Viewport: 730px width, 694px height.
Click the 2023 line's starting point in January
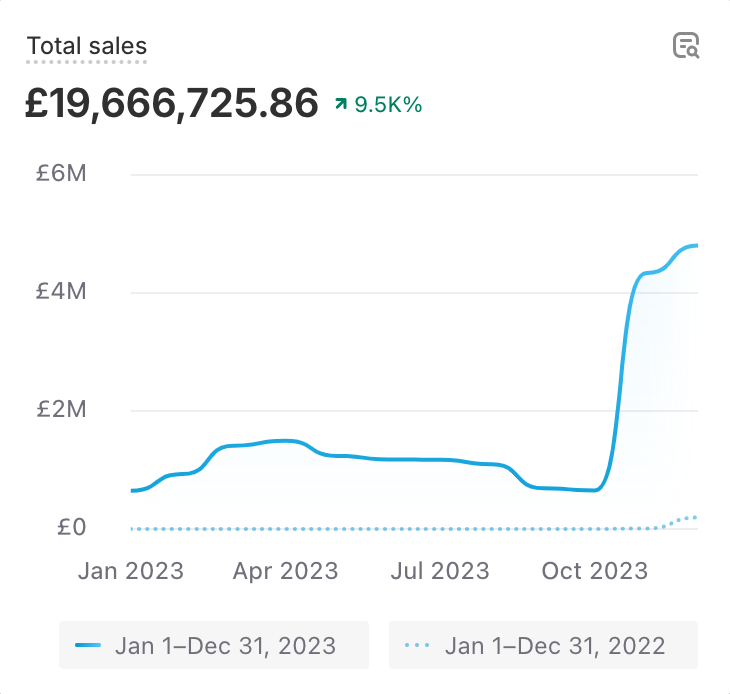(x=133, y=490)
